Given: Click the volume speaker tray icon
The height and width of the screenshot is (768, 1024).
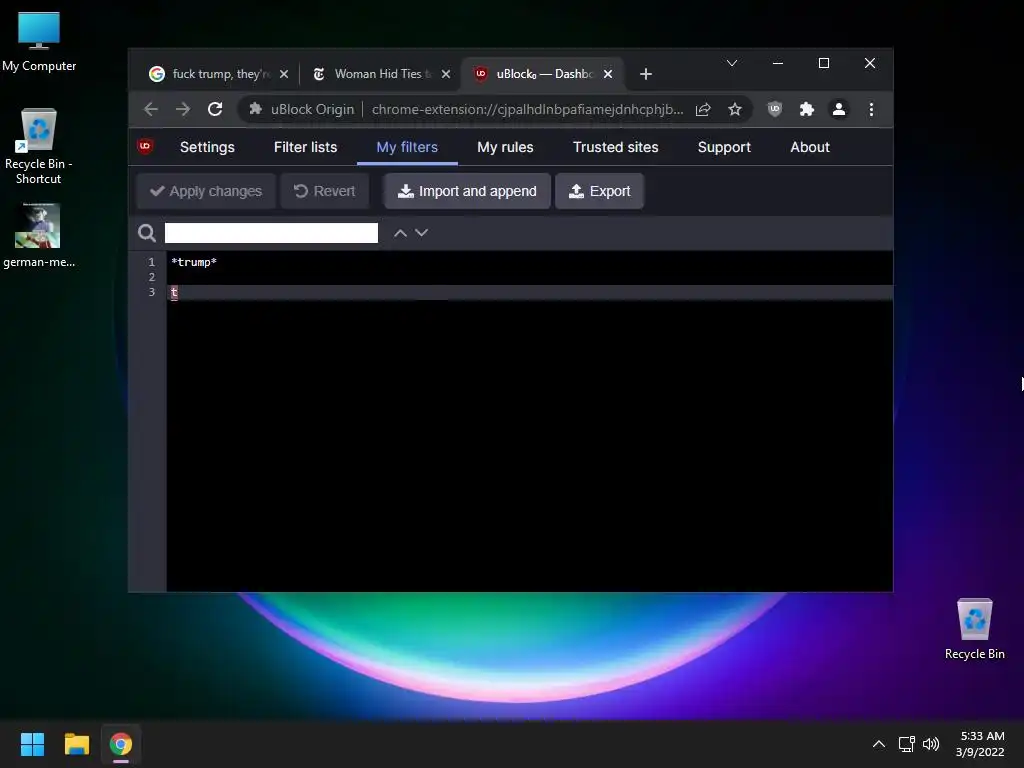Looking at the screenshot, I should pyautogui.click(x=931, y=744).
